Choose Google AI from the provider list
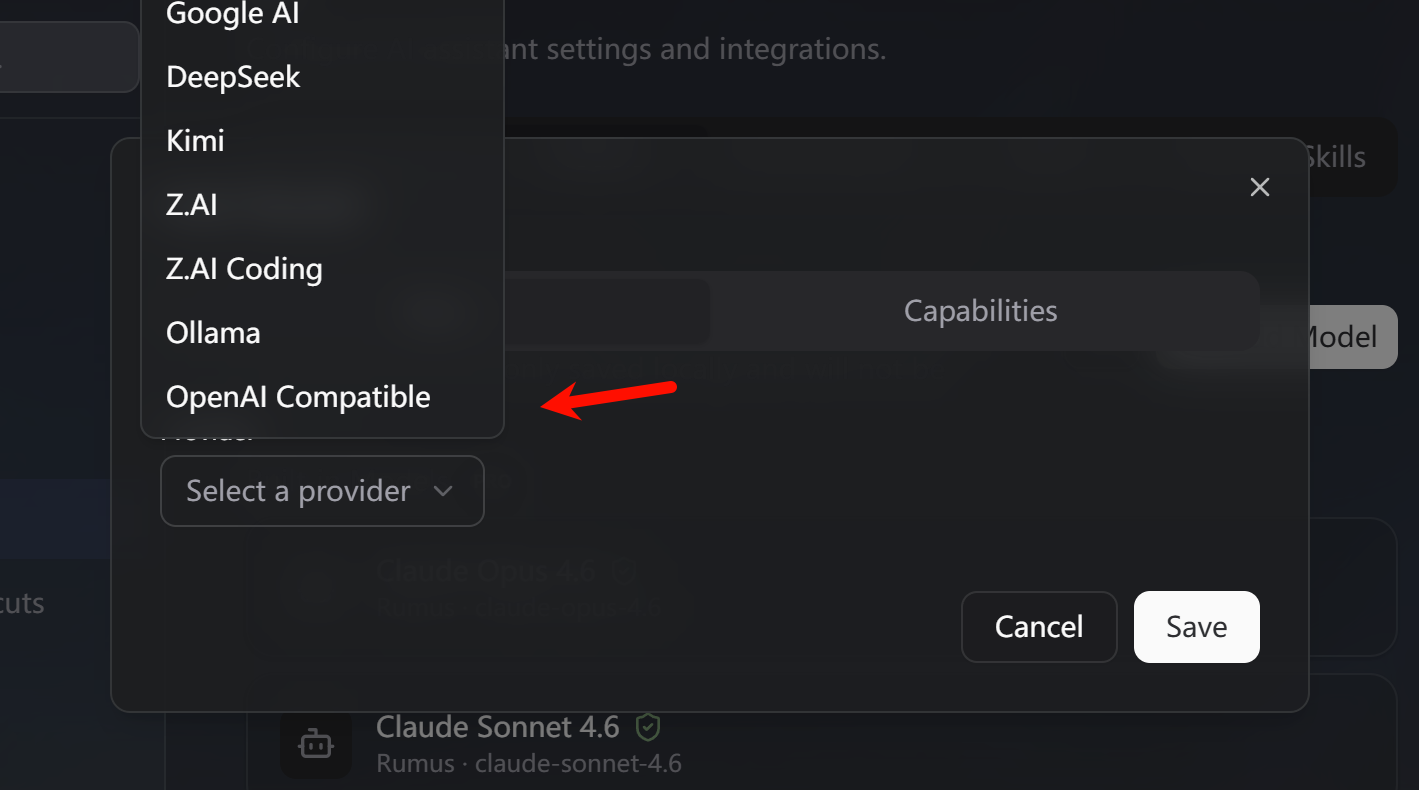 click(x=233, y=14)
